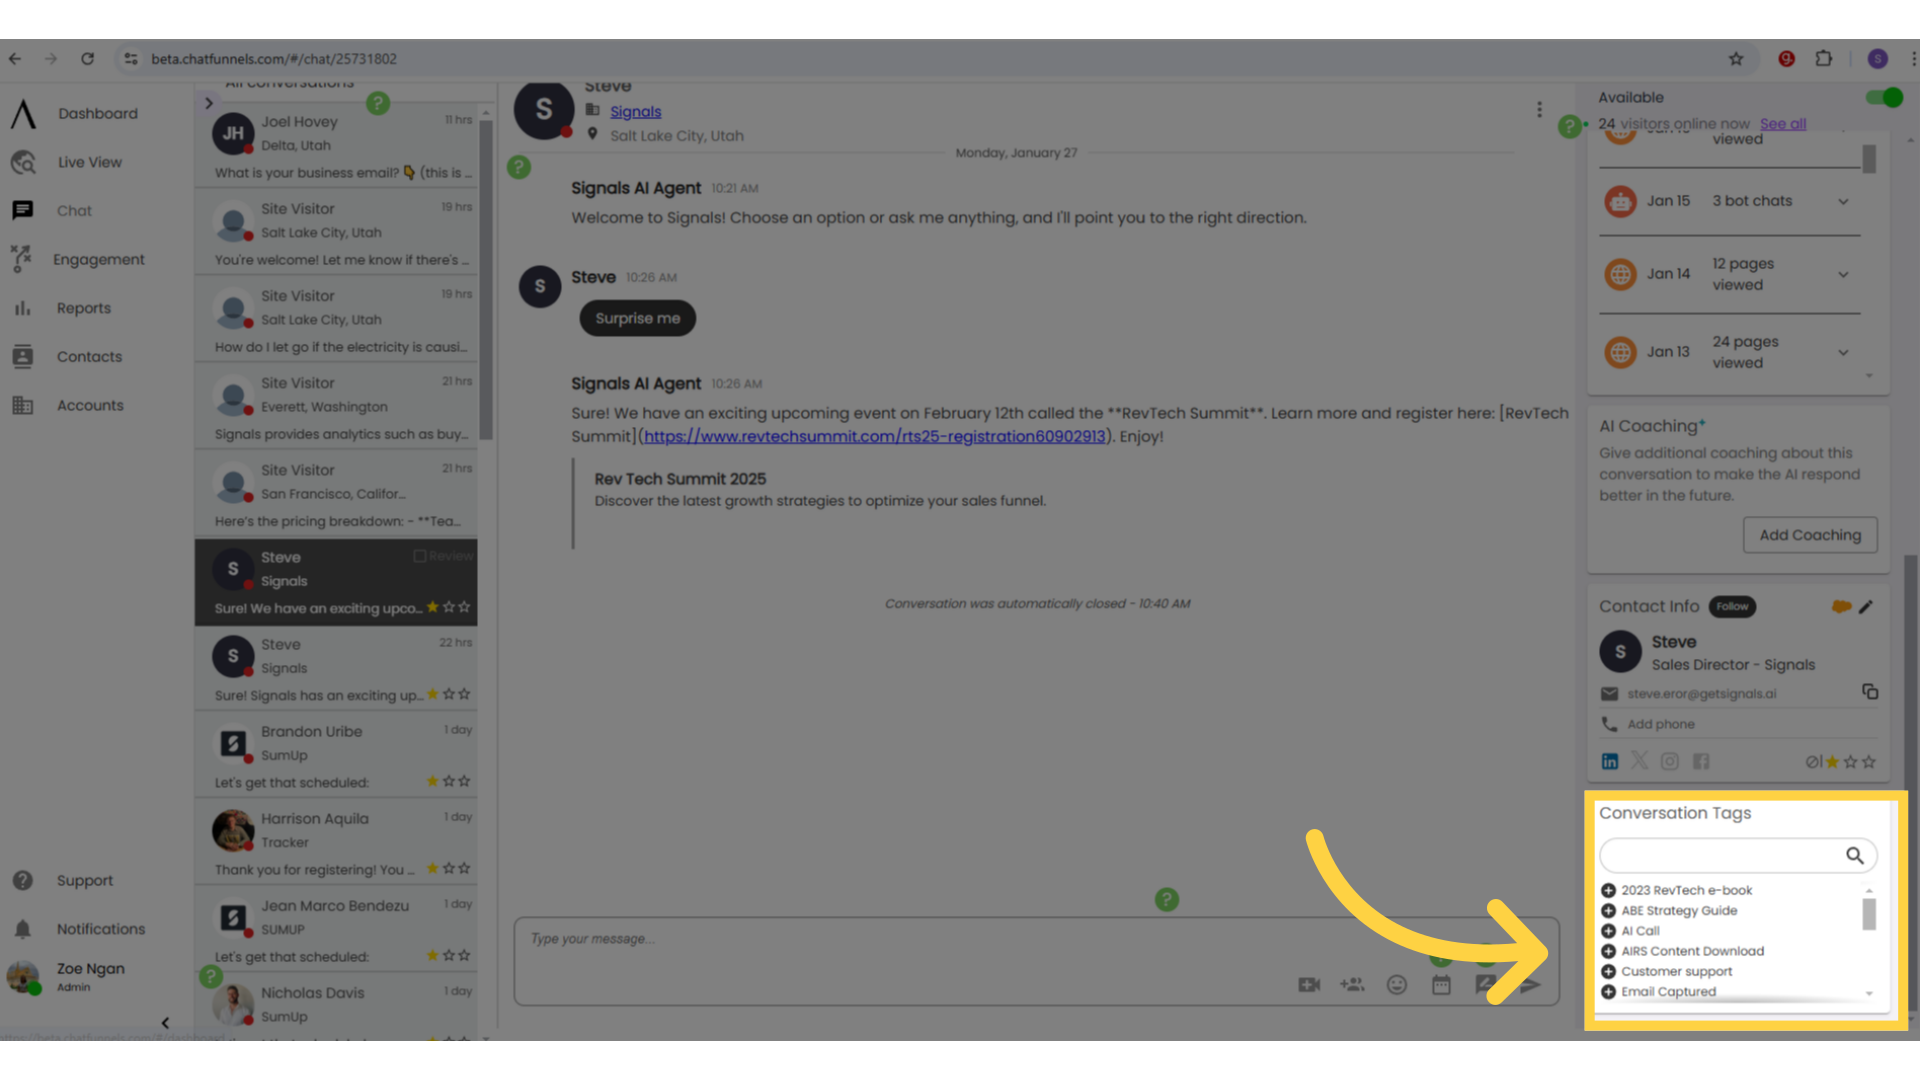Click the Surprise me chip
Viewport: 1920px width, 1080px height.
click(x=638, y=319)
